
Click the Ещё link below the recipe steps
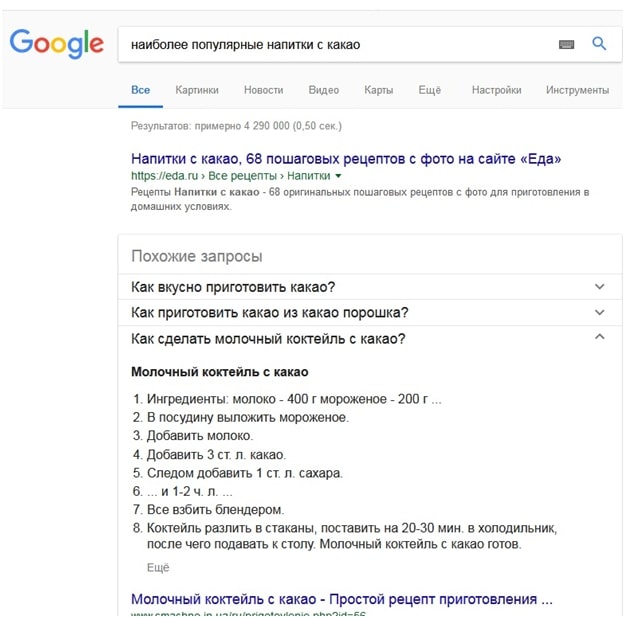point(158,567)
